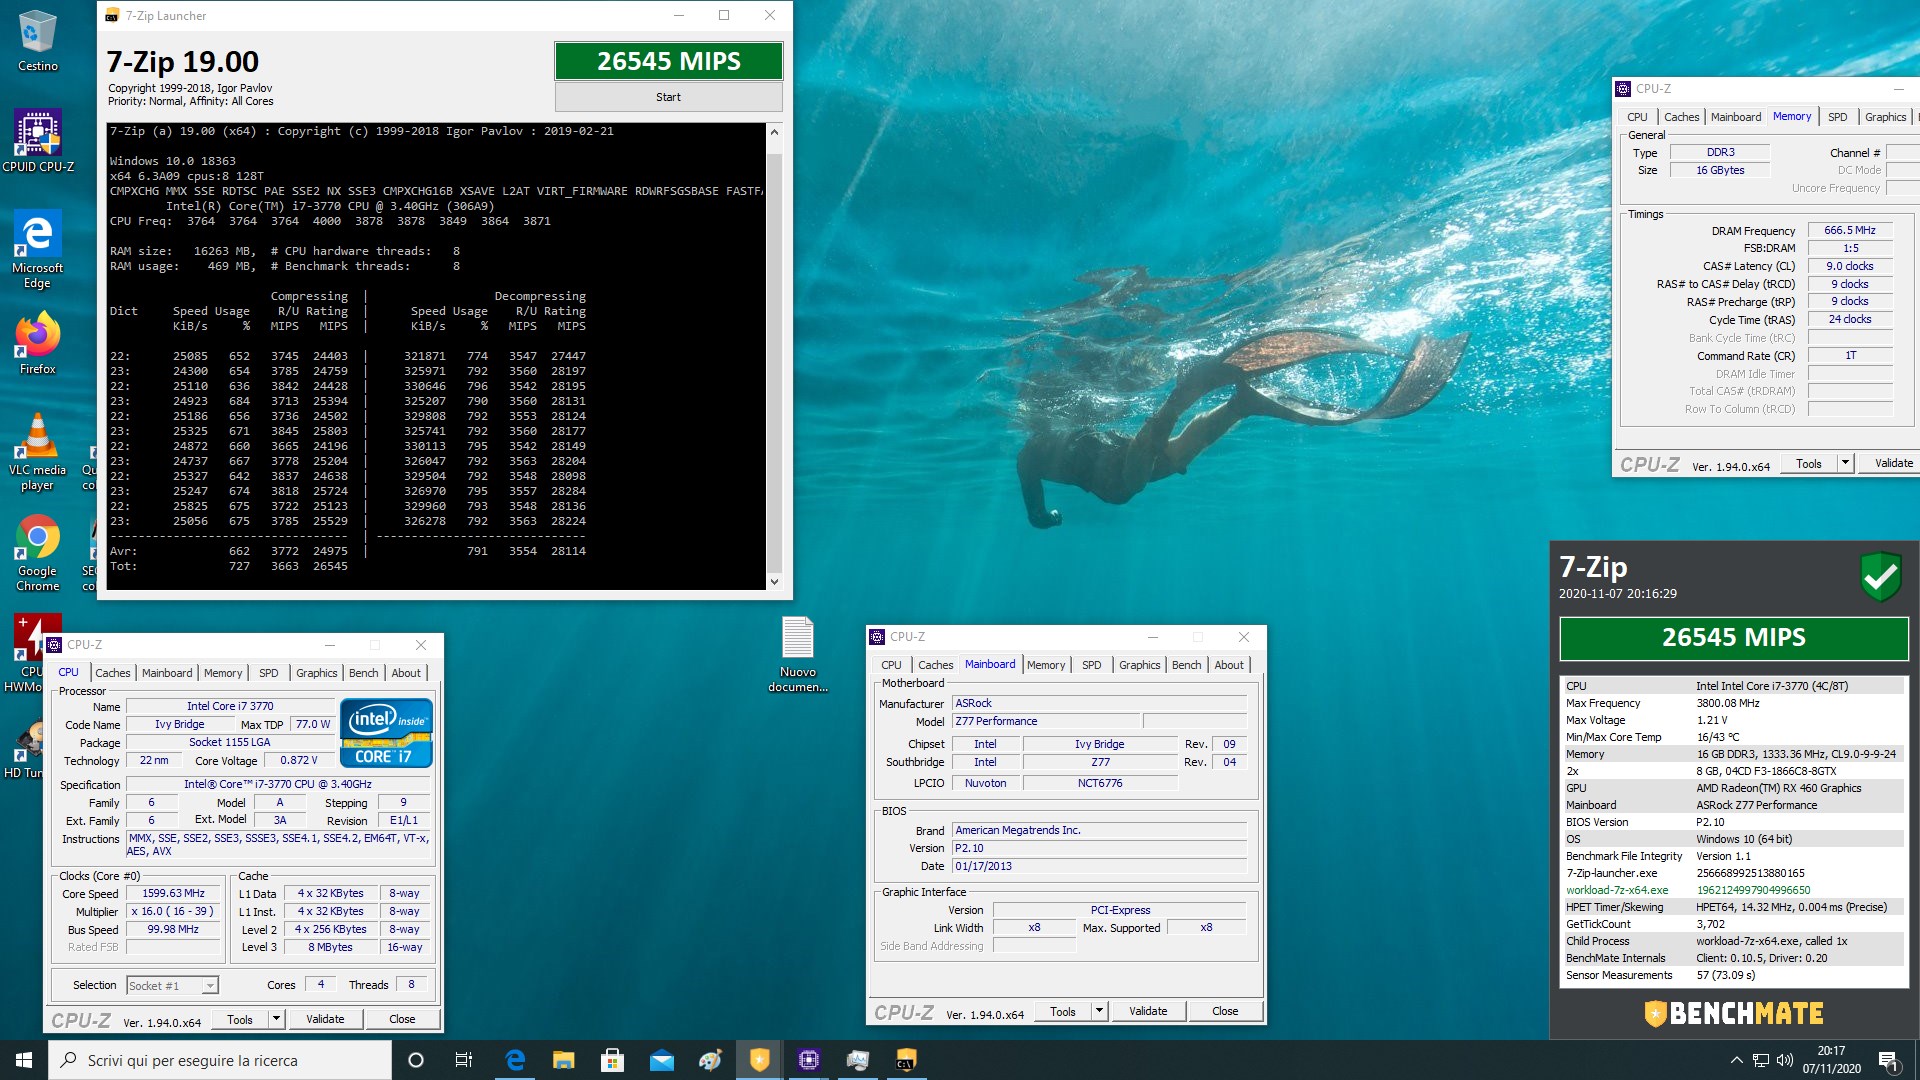Click the BenchMate logo at the panel bottom
The image size is (1920, 1080).
pyautogui.click(x=1734, y=1013)
